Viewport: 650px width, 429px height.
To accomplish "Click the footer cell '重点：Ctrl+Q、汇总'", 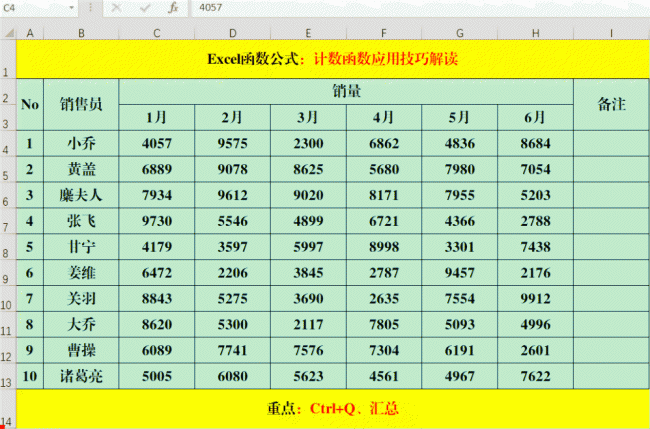I will [x=333, y=409].
